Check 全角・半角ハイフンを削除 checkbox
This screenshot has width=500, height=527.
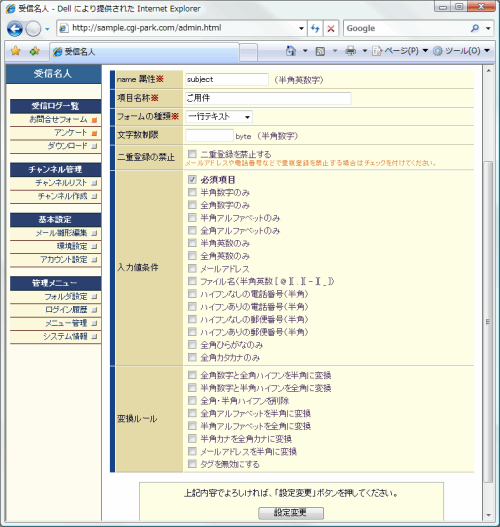click(192, 400)
